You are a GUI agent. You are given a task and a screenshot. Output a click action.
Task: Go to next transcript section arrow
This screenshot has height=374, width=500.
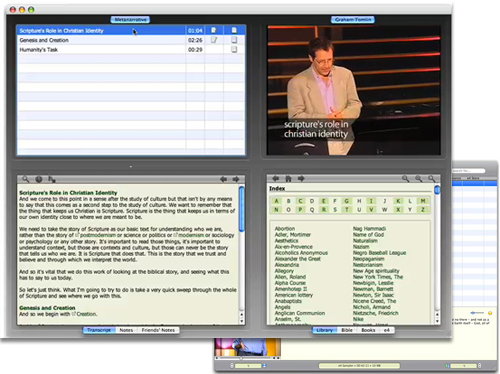click(x=236, y=179)
